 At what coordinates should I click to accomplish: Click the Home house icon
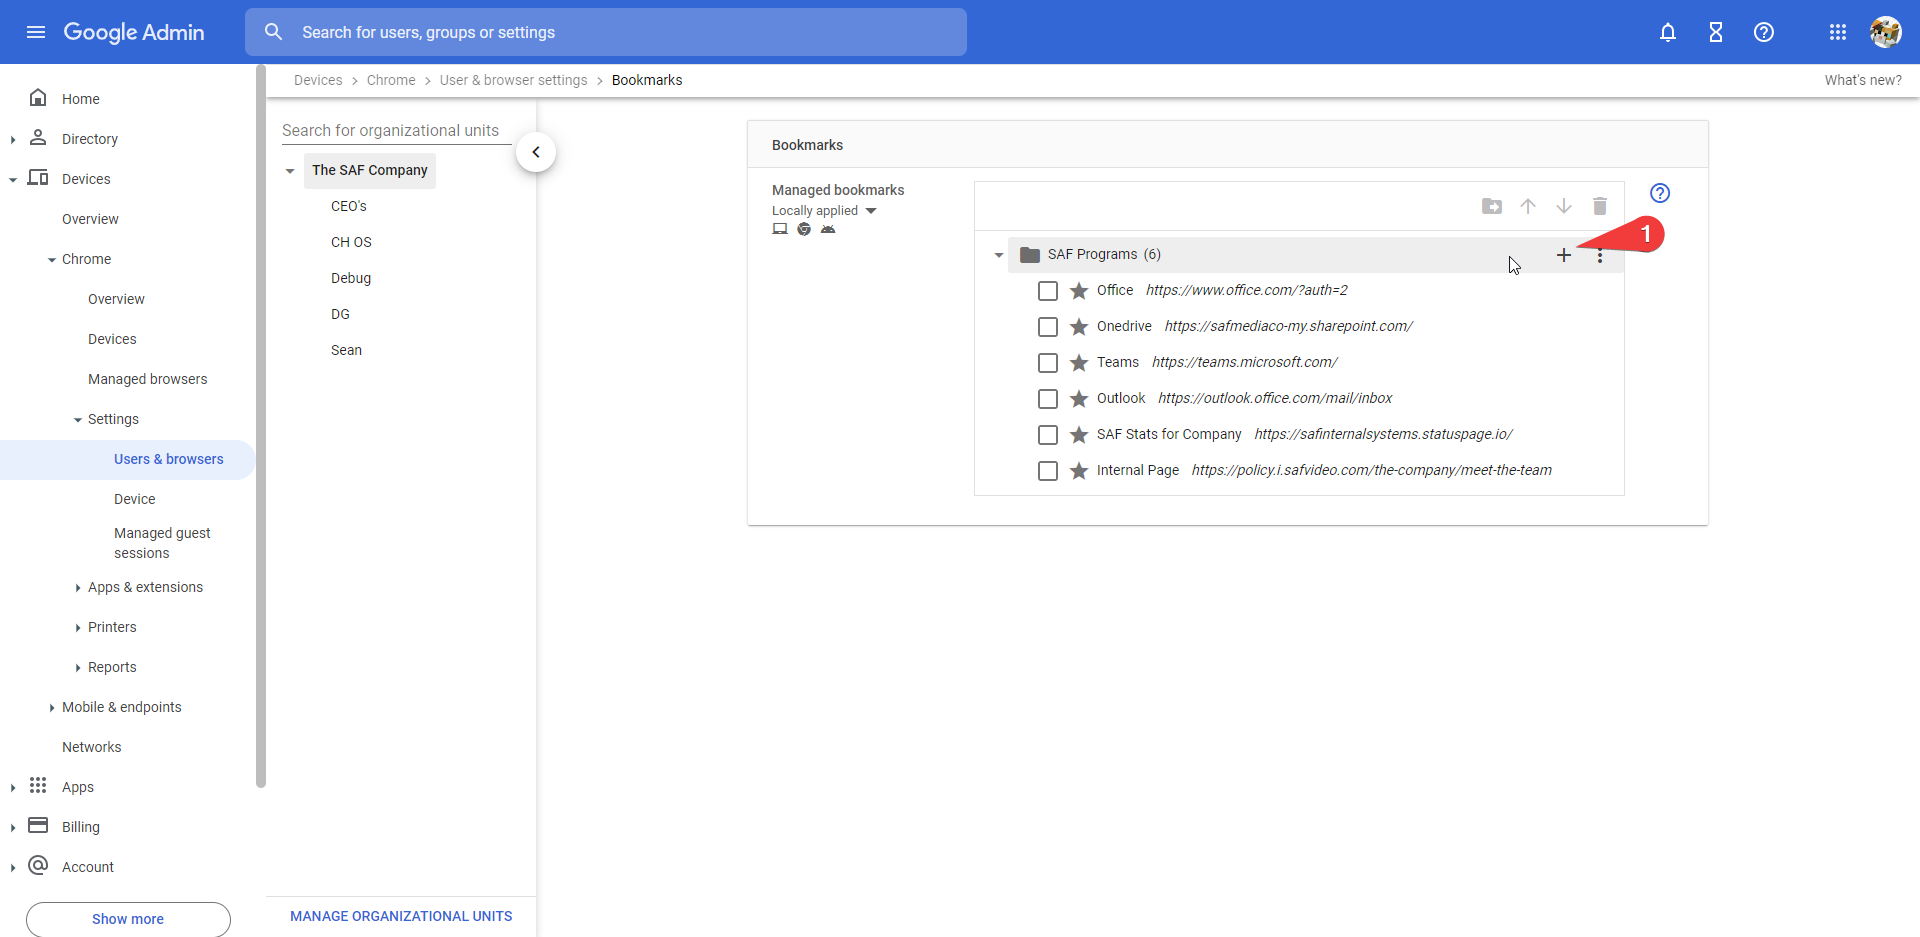[38, 97]
